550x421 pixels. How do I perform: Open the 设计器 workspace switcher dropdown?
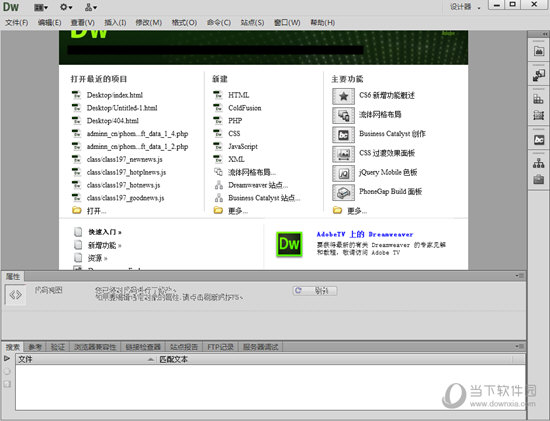(465, 7)
